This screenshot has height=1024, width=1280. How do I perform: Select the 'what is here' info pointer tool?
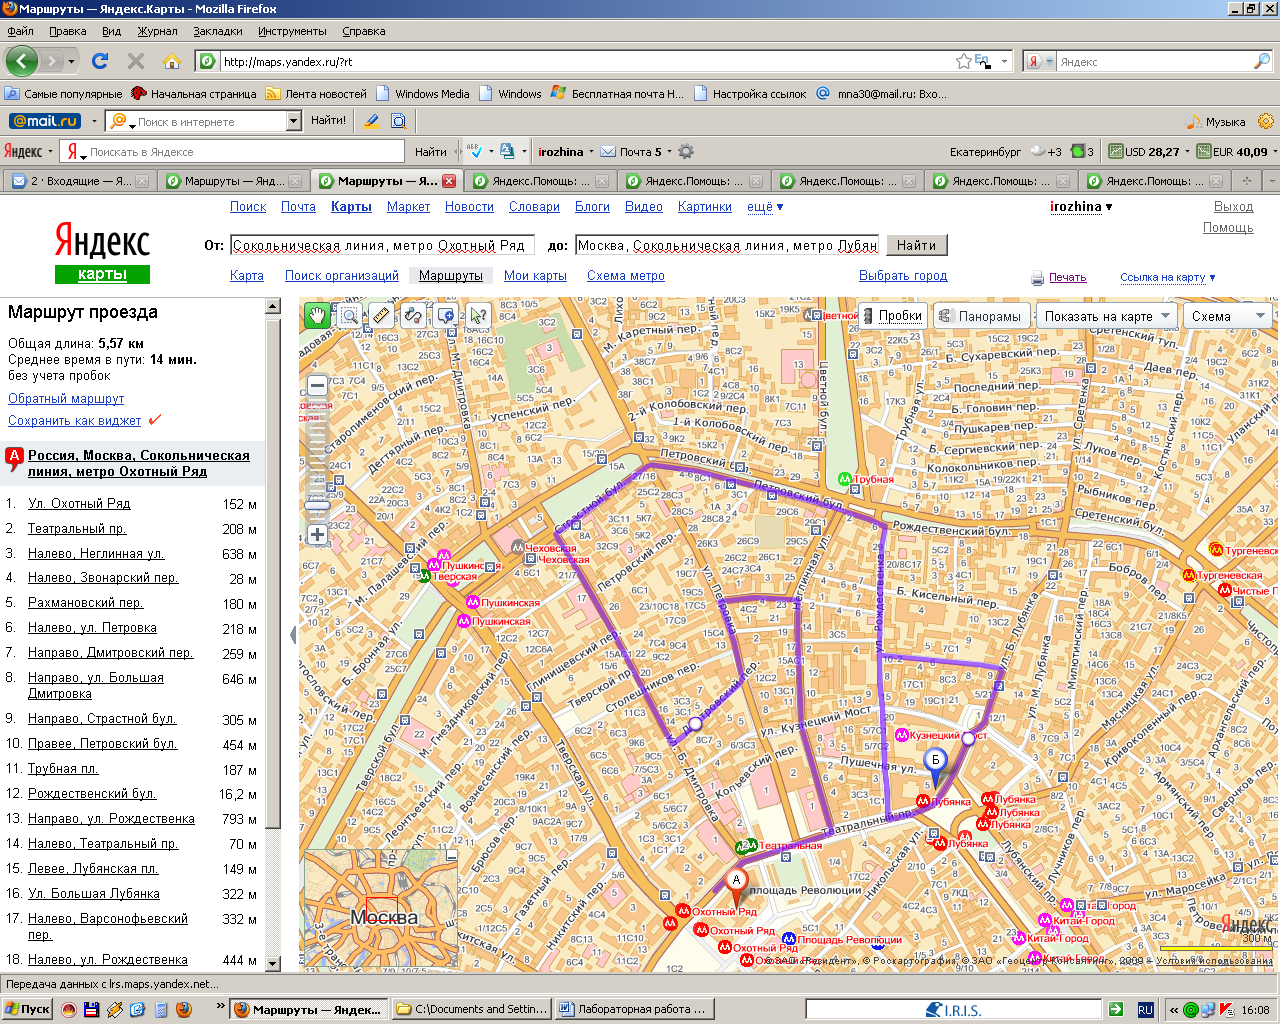click(x=478, y=316)
